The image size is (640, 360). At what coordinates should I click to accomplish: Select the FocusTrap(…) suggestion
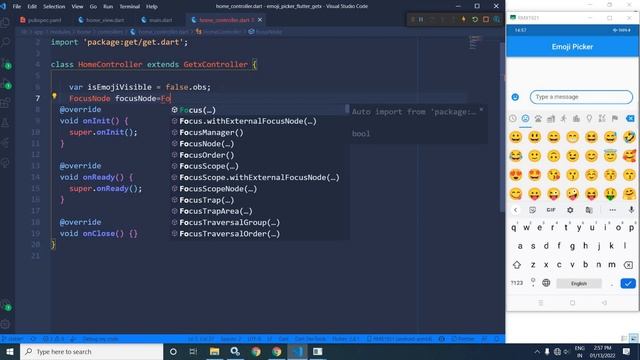[259, 200]
